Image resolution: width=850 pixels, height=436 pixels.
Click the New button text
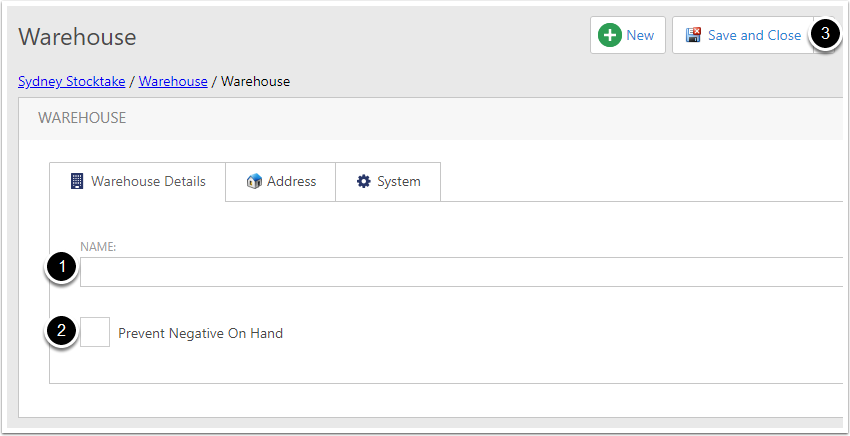point(640,35)
